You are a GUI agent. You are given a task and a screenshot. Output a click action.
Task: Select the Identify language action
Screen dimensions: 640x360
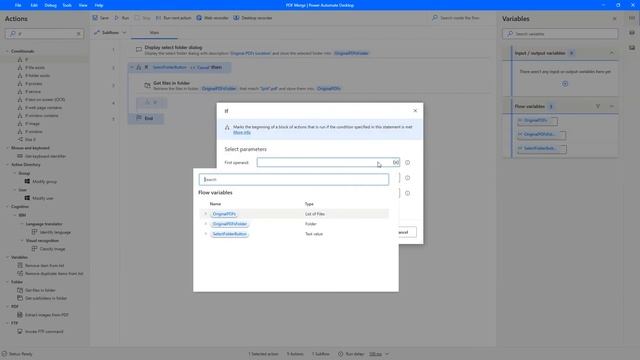pos(55,232)
